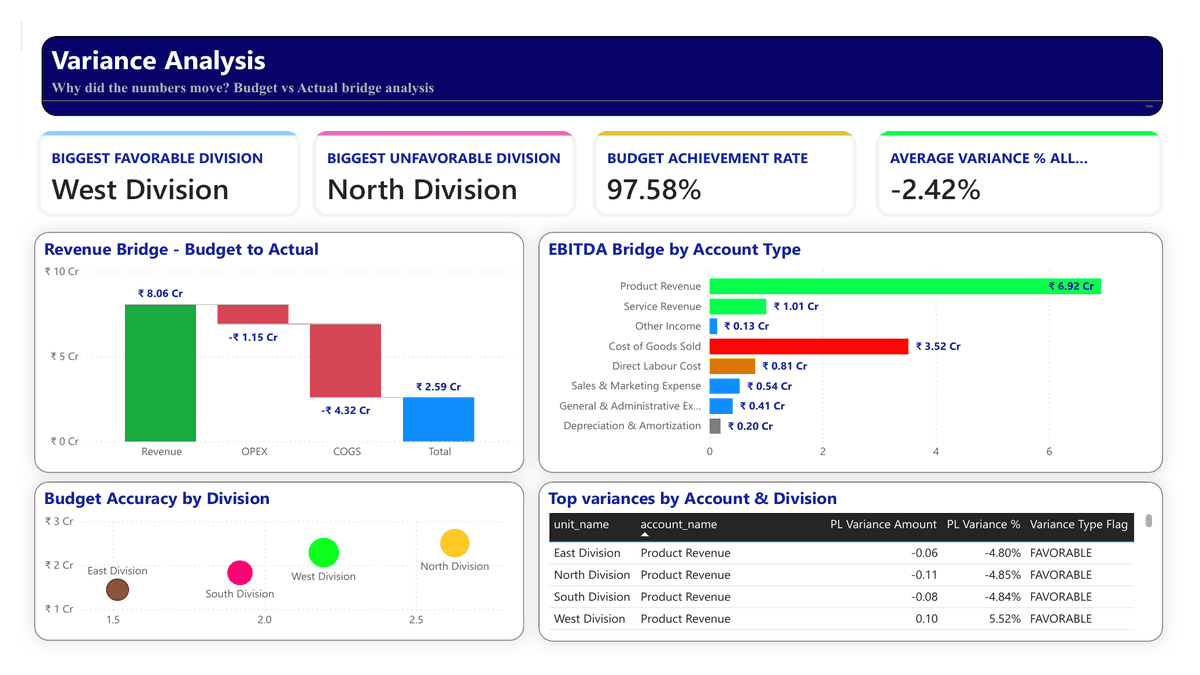This screenshot has height=675, width=1200.
Task: Click the -0.06 variance amount cell
Action: click(925, 553)
